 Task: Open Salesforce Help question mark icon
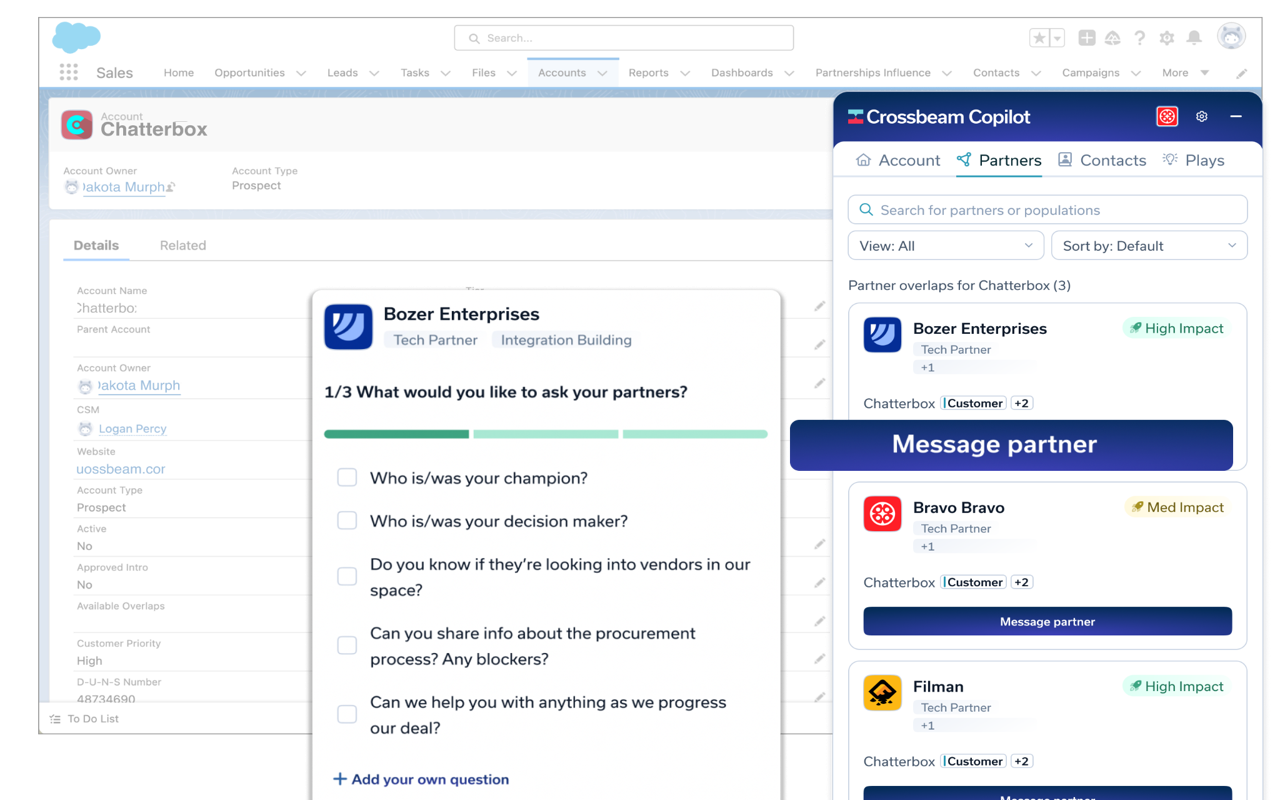(x=1139, y=37)
